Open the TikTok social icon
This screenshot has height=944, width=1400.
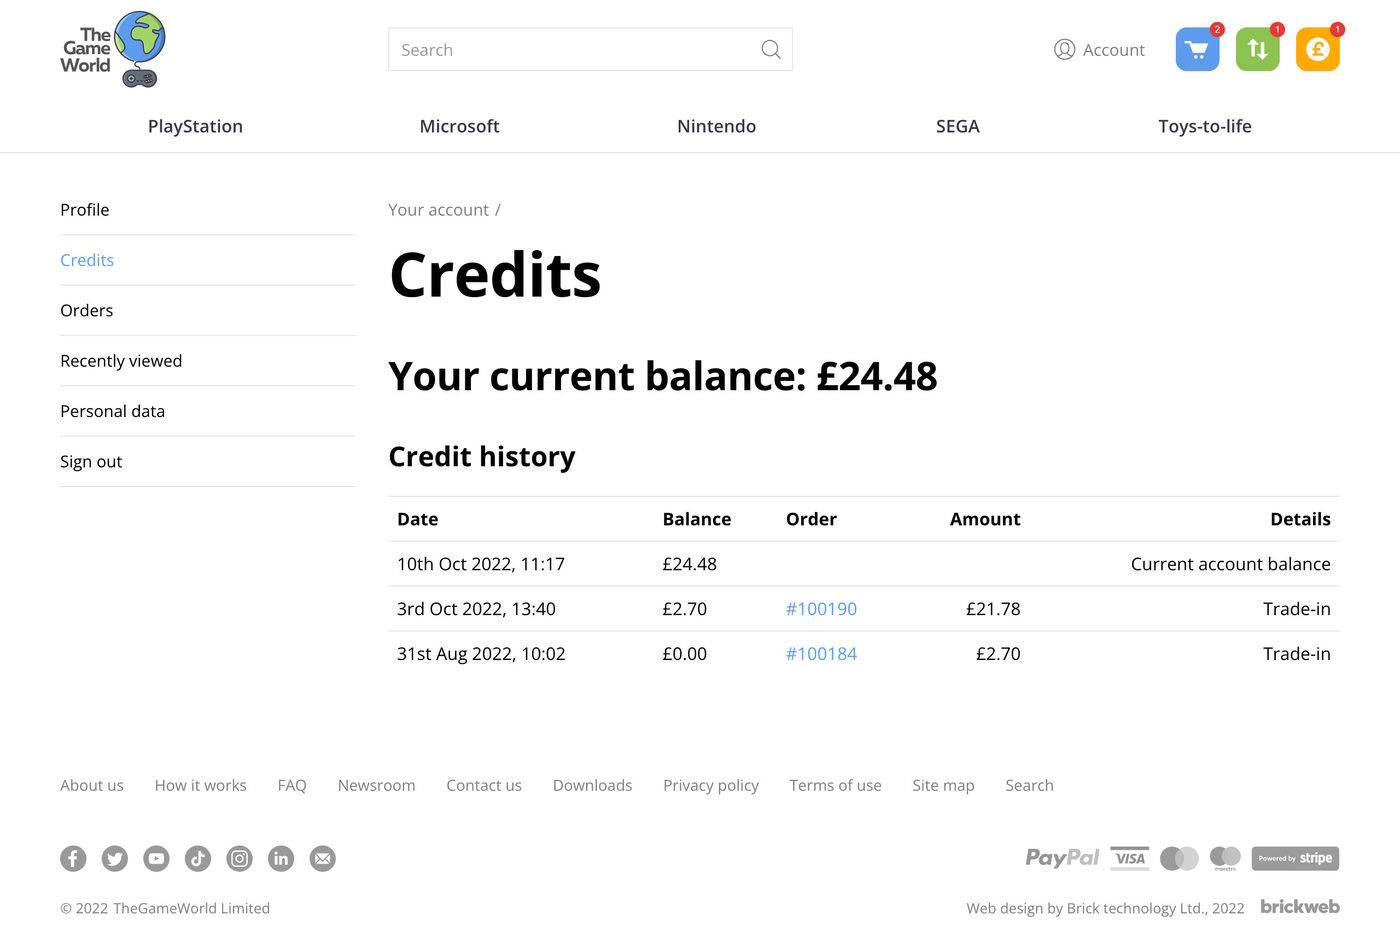198,858
